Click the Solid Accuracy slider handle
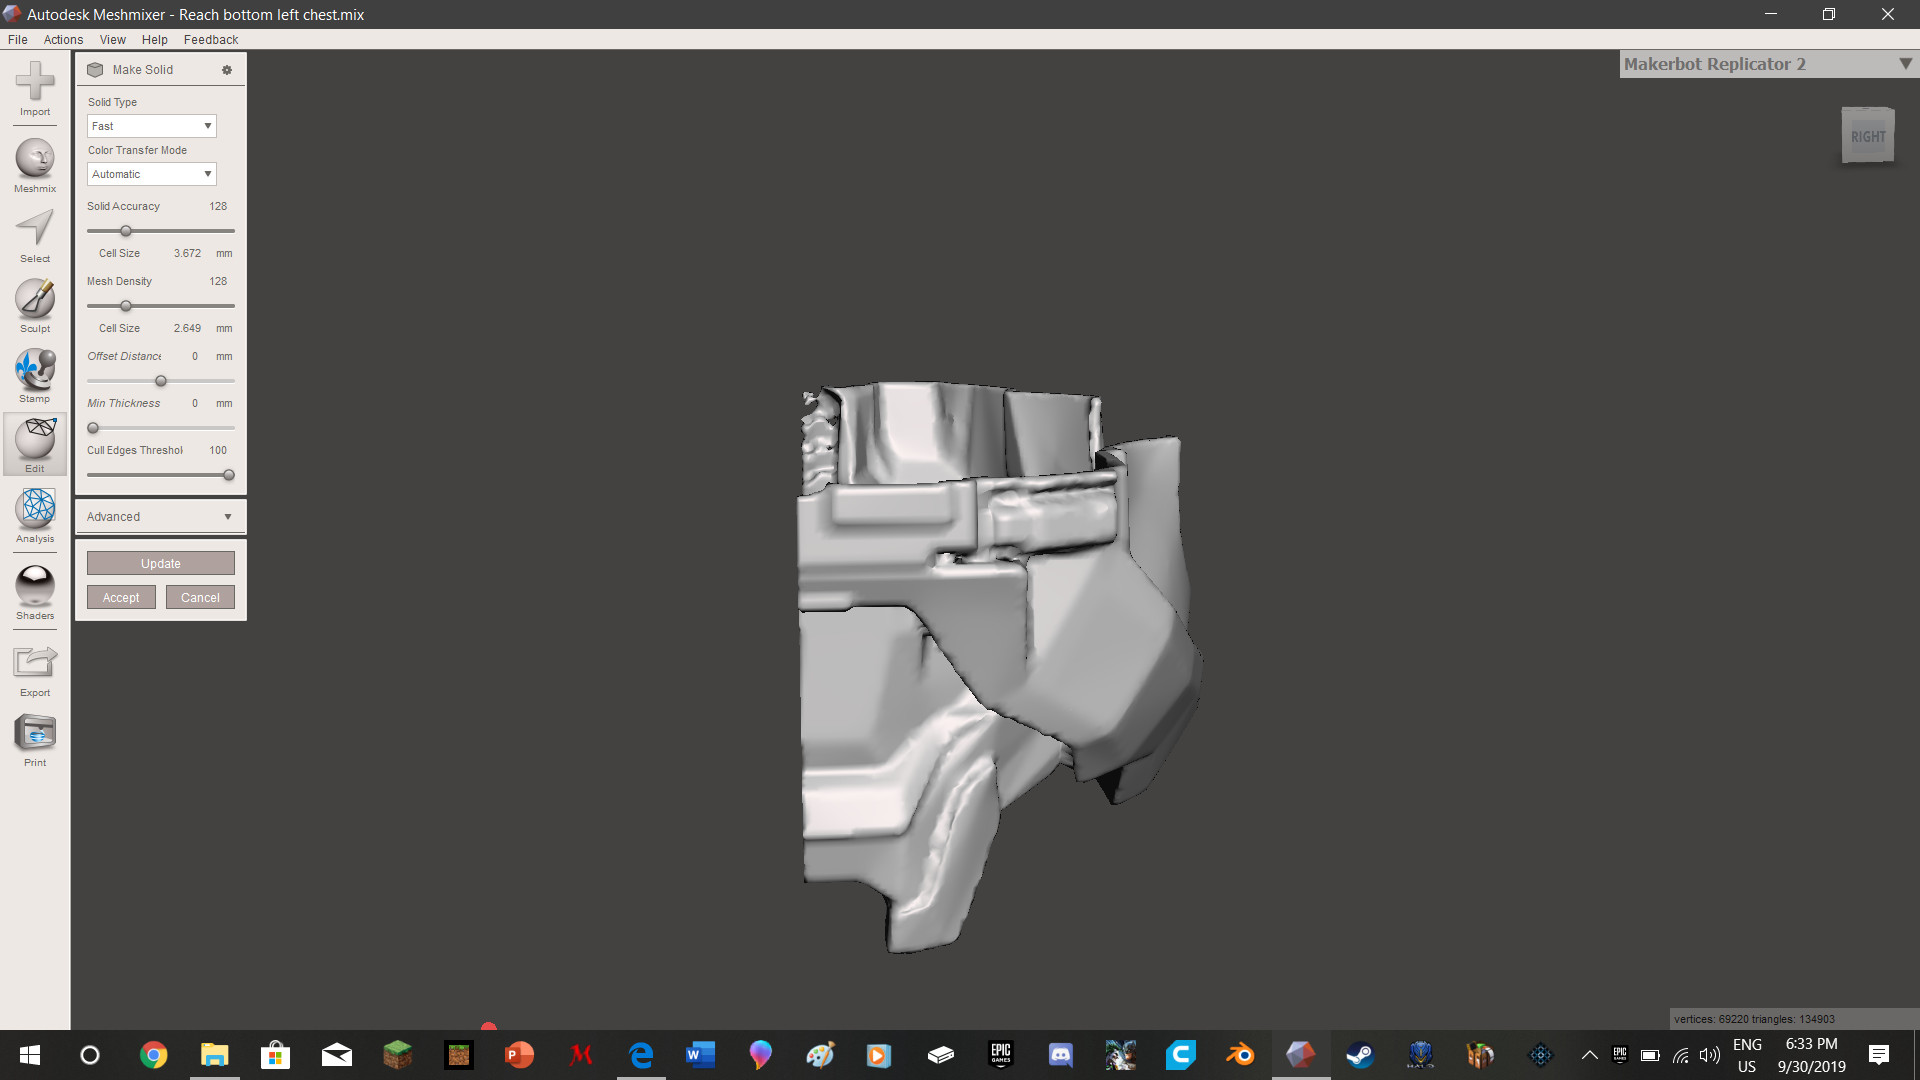This screenshot has width=1920, height=1080. pyautogui.click(x=126, y=231)
